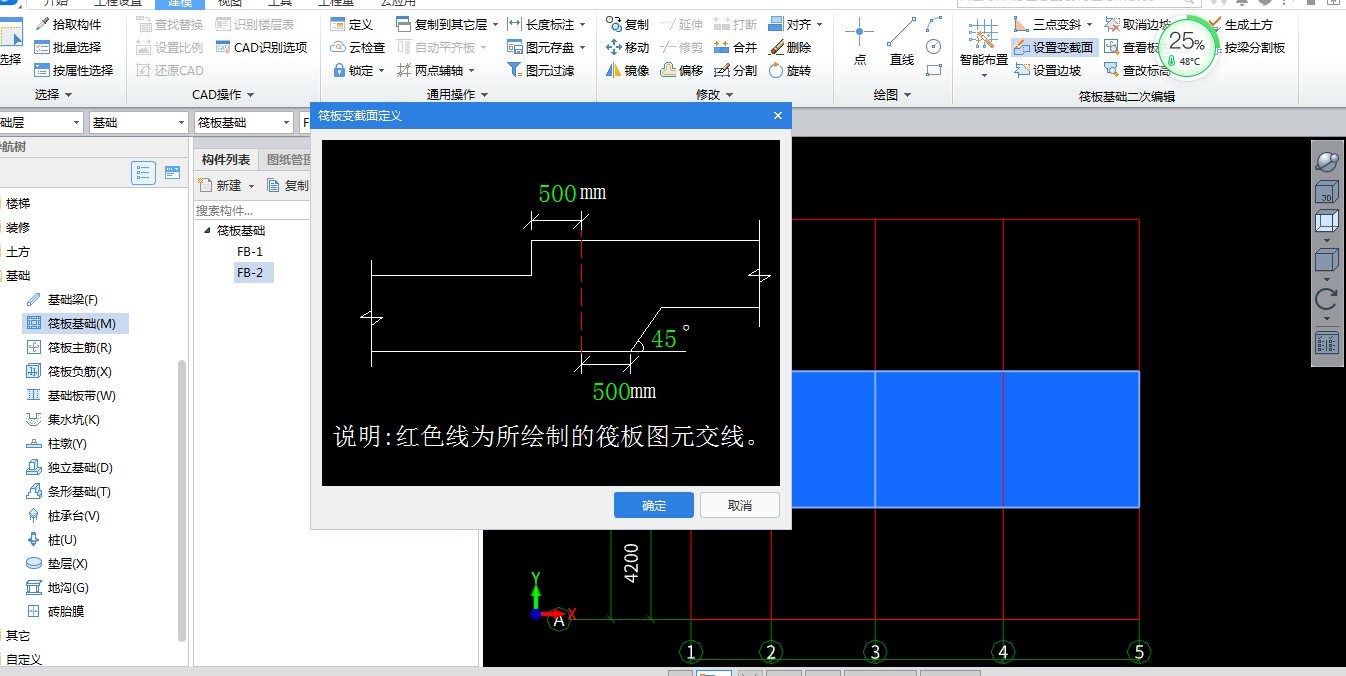Select the 旋转 rotate tool
Viewport: 1346px width, 676px height.
click(790, 70)
